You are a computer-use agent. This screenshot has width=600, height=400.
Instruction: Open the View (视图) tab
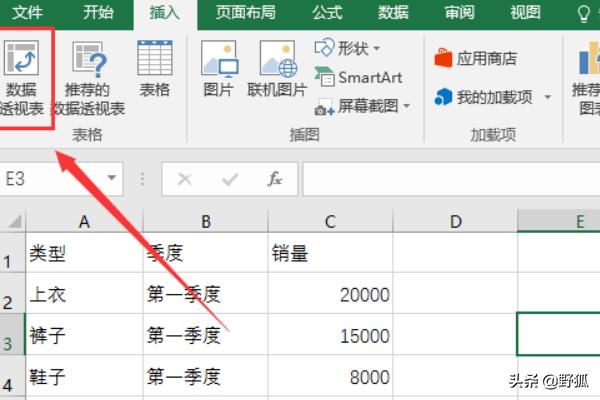(x=525, y=13)
